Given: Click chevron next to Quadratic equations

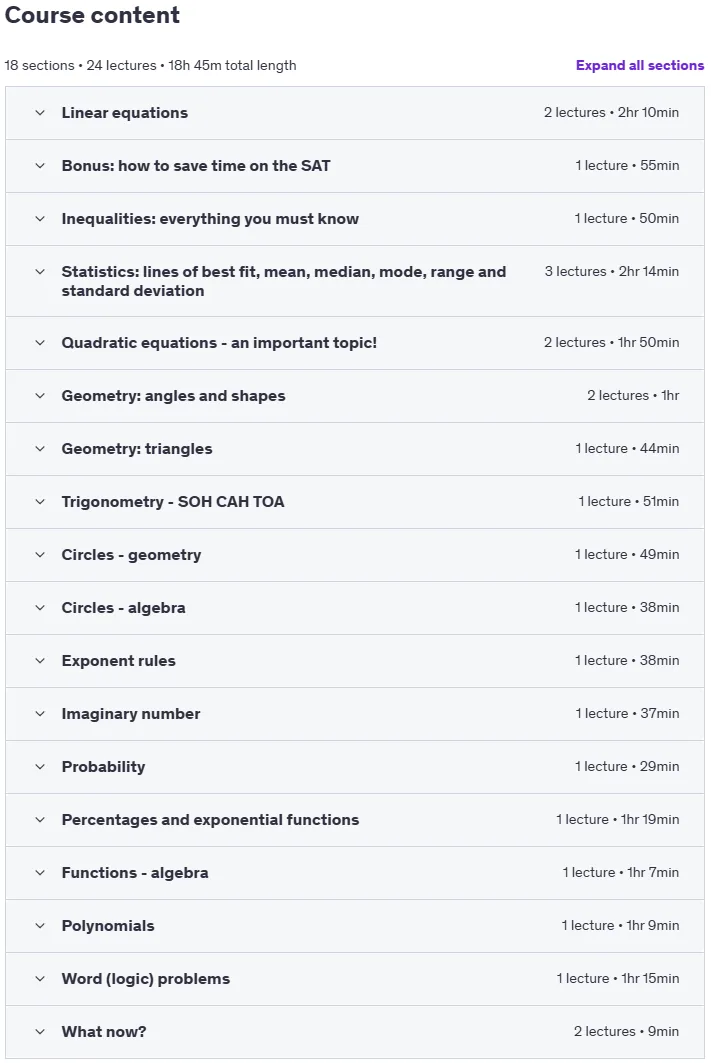Looking at the screenshot, I should tap(40, 342).
